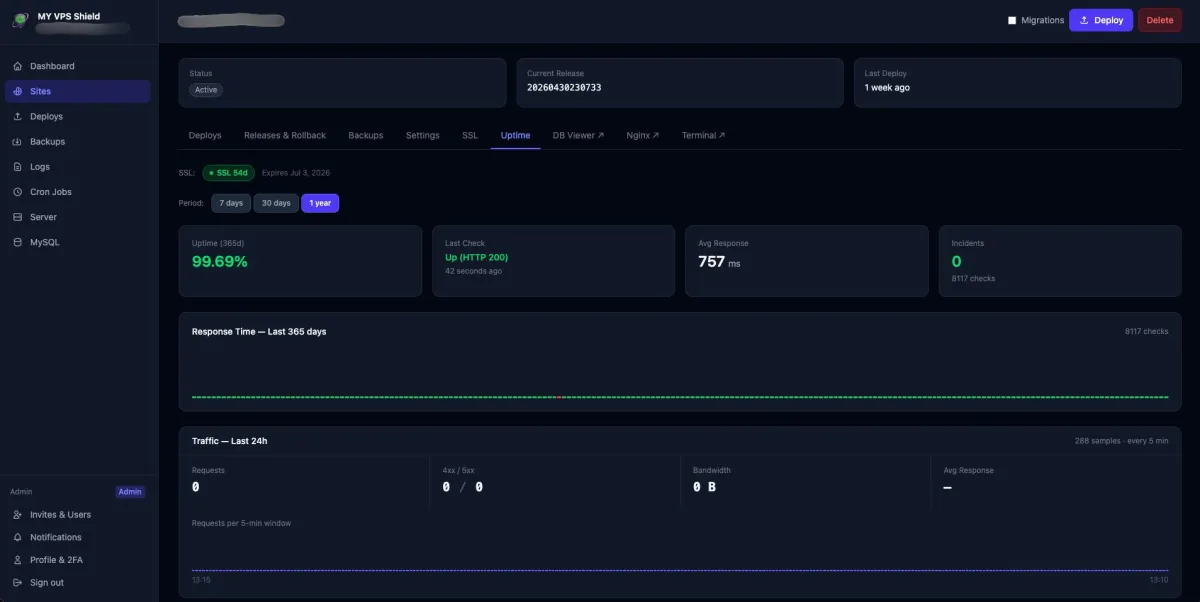
Task: Click the Cron Jobs clock icon
Action: 18,192
